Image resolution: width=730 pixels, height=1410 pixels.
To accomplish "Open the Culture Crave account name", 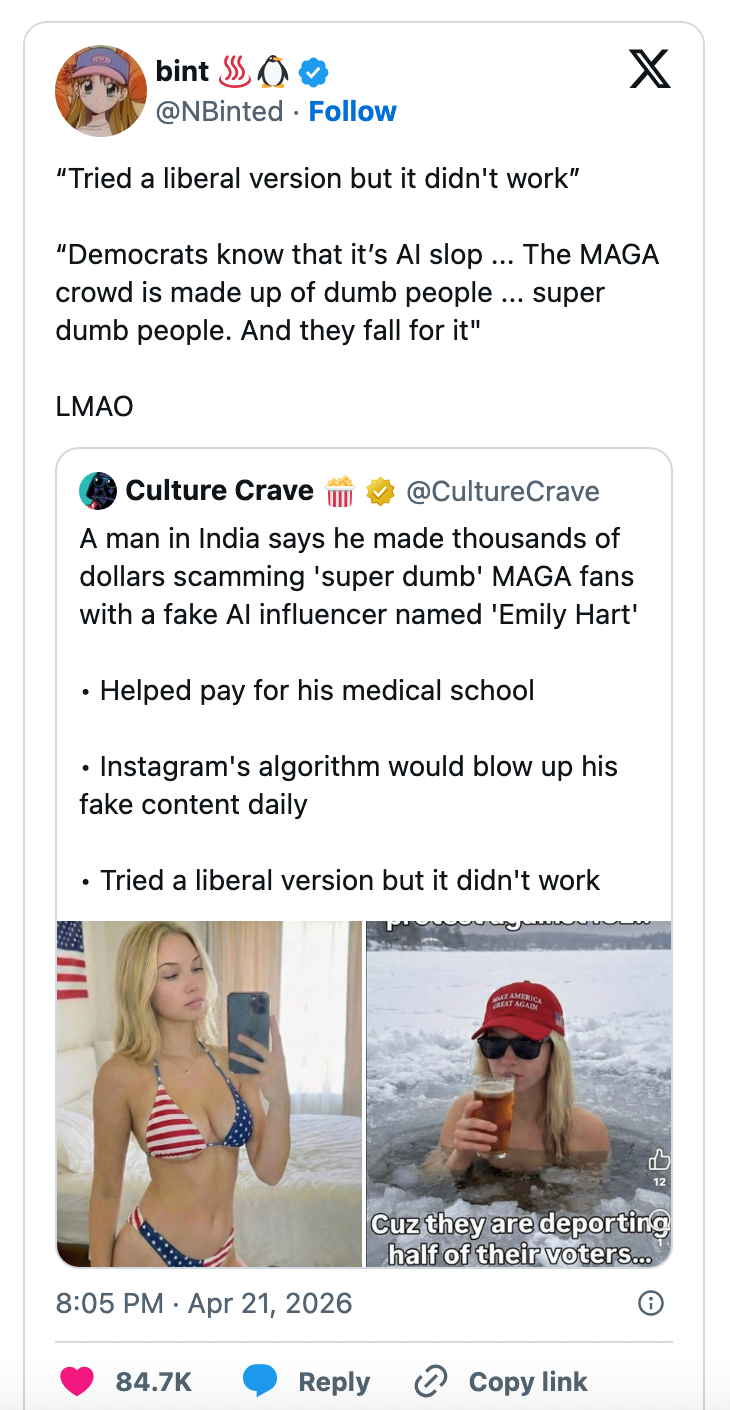I will [219, 491].
